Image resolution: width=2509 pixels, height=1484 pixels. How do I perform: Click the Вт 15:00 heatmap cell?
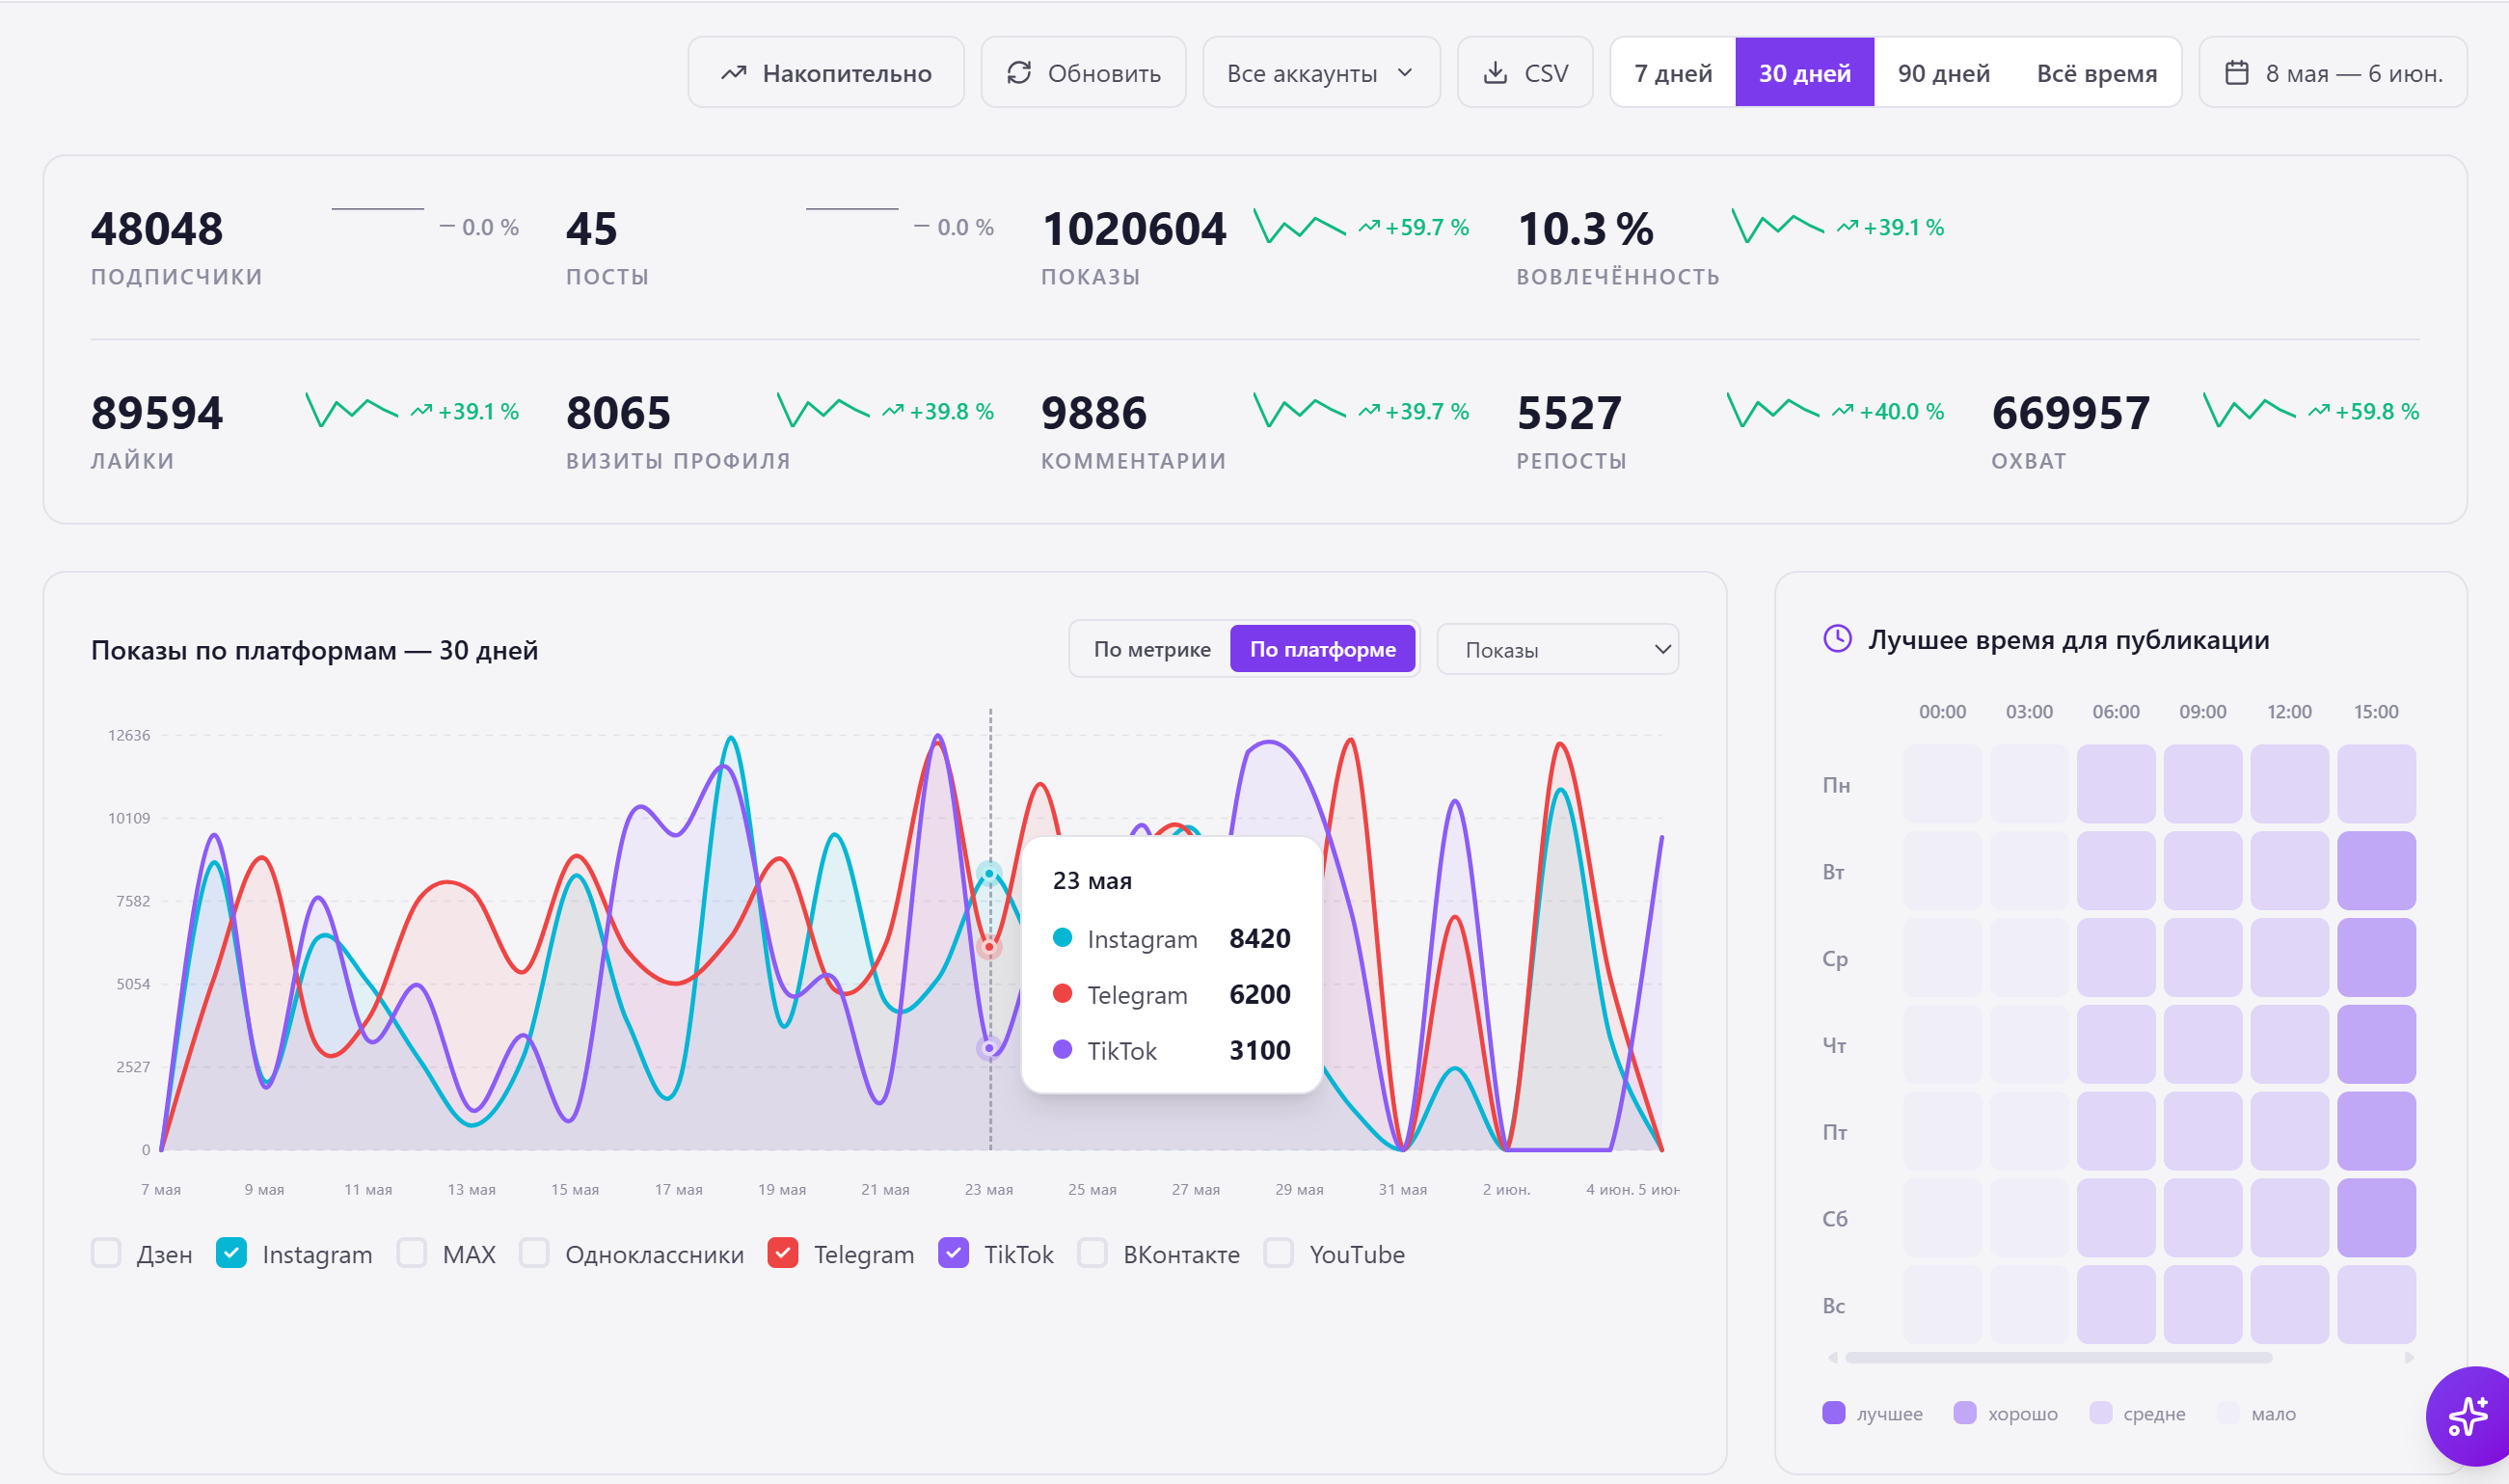click(x=2376, y=871)
